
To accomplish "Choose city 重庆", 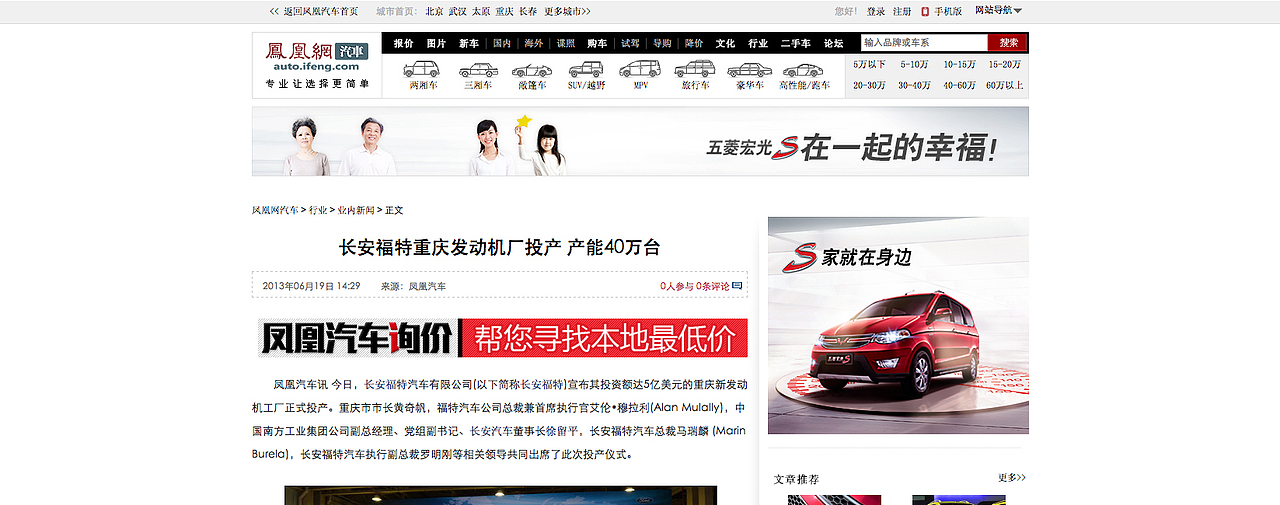I will [505, 11].
